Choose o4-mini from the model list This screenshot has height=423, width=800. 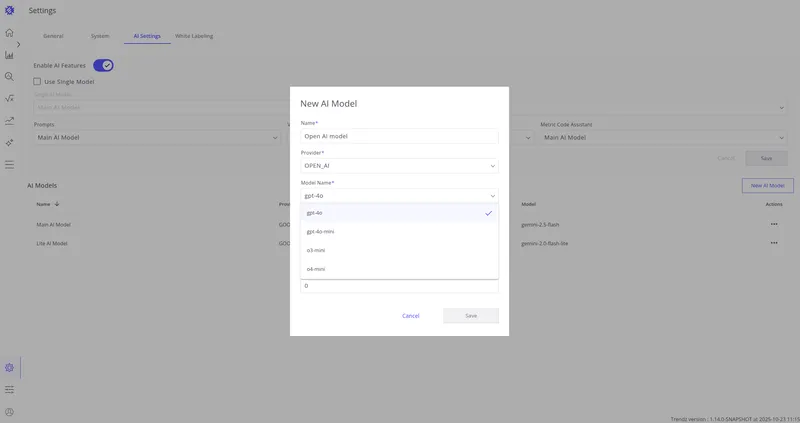pos(399,269)
